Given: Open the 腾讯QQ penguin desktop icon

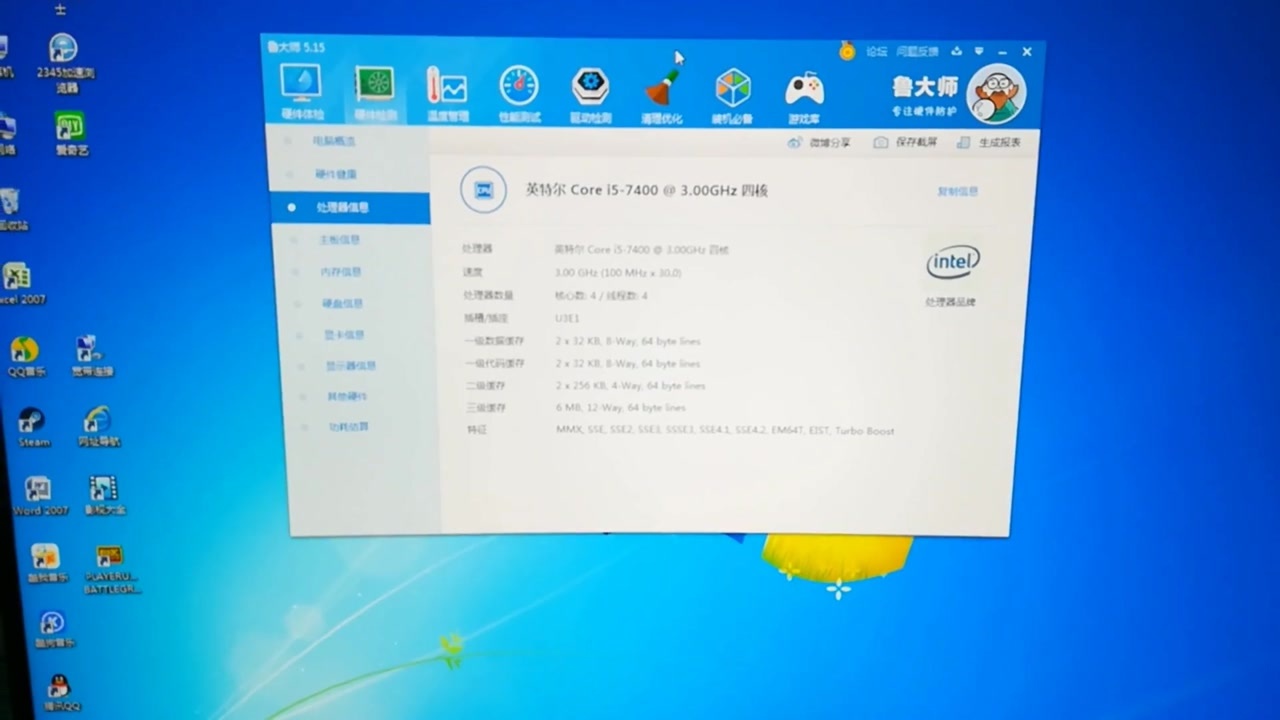Looking at the screenshot, I should point(61,694).
